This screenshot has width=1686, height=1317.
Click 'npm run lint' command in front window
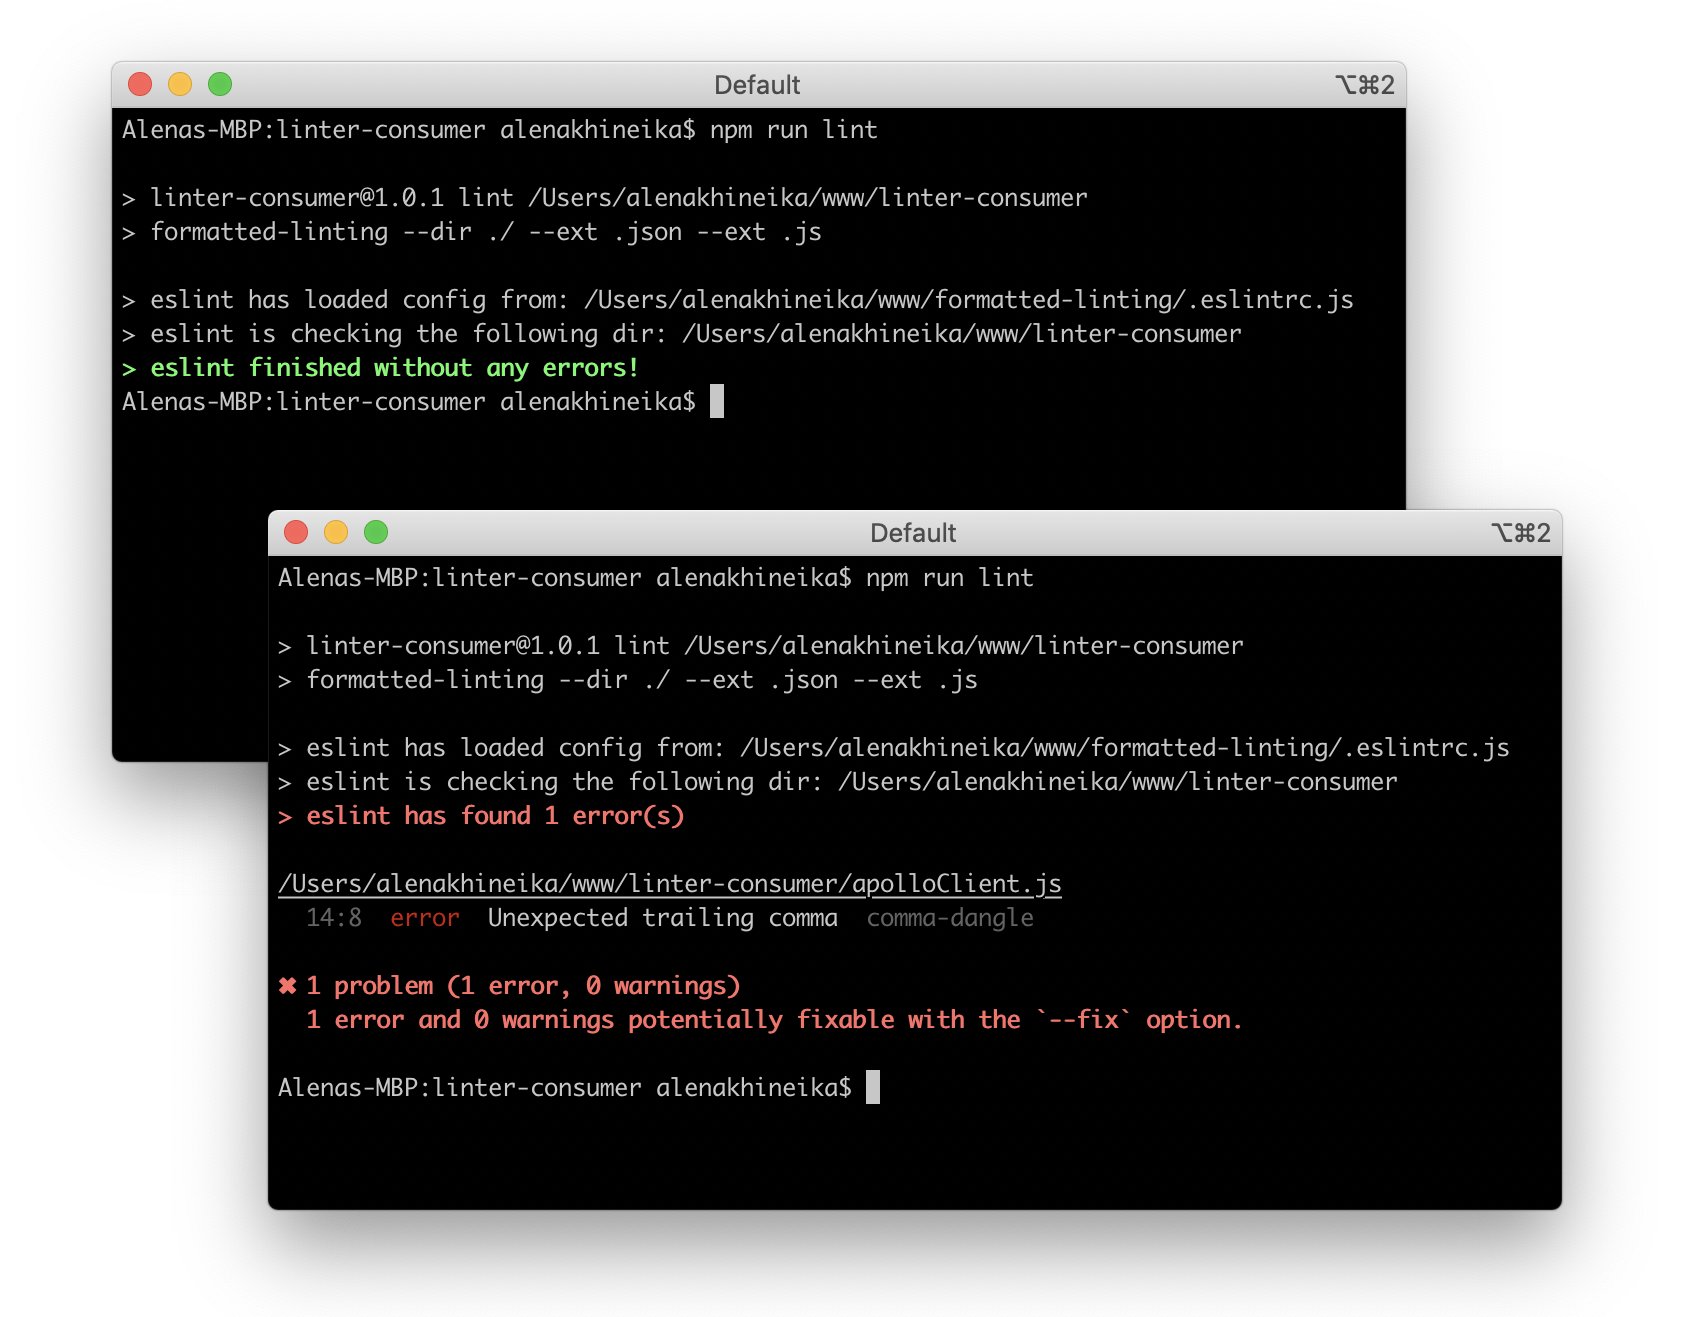[x=950, y=578]
